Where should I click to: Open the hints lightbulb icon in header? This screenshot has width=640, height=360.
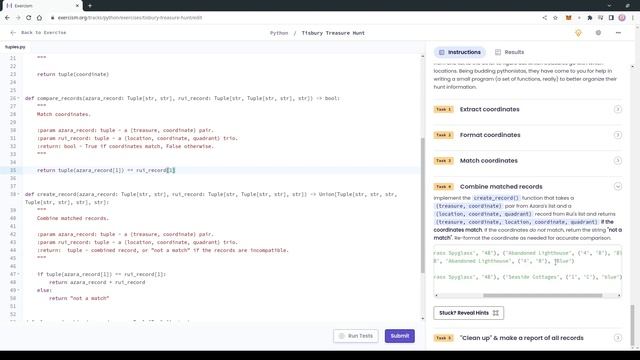578,33
